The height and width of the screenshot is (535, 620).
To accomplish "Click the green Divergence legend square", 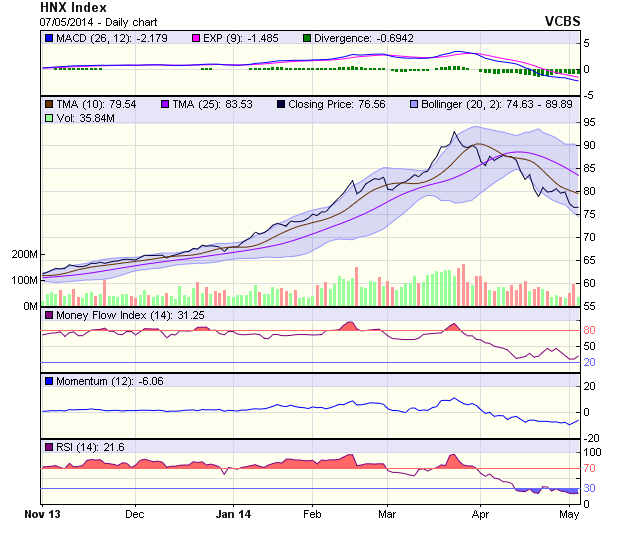I will pos(307,38).
